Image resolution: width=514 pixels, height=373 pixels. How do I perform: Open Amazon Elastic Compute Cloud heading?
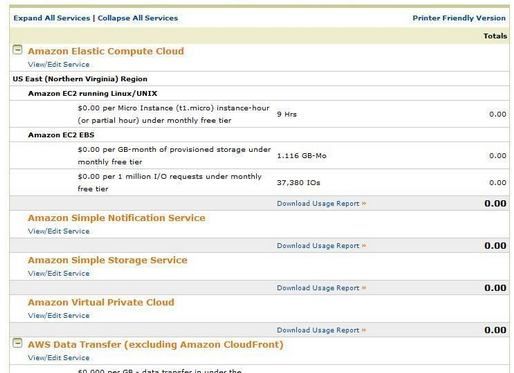(106, 51)
